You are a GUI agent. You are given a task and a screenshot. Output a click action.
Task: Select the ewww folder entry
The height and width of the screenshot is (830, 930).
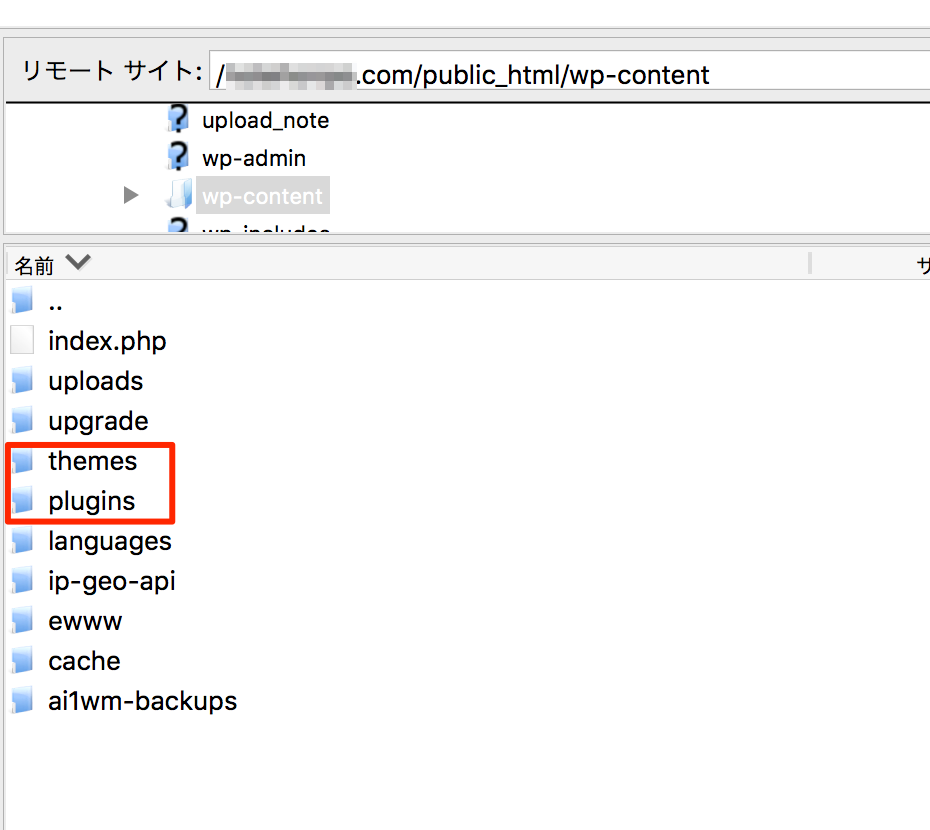pyautogui.click(x=85, y=621)
